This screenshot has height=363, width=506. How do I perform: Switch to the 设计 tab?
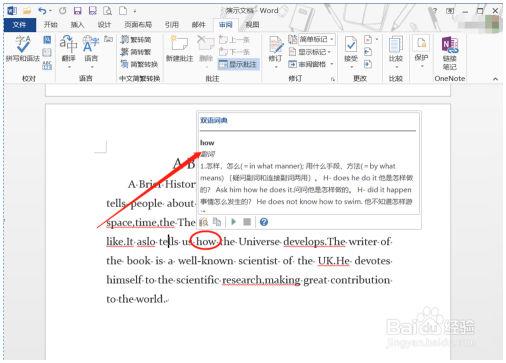tap(104, 25)
